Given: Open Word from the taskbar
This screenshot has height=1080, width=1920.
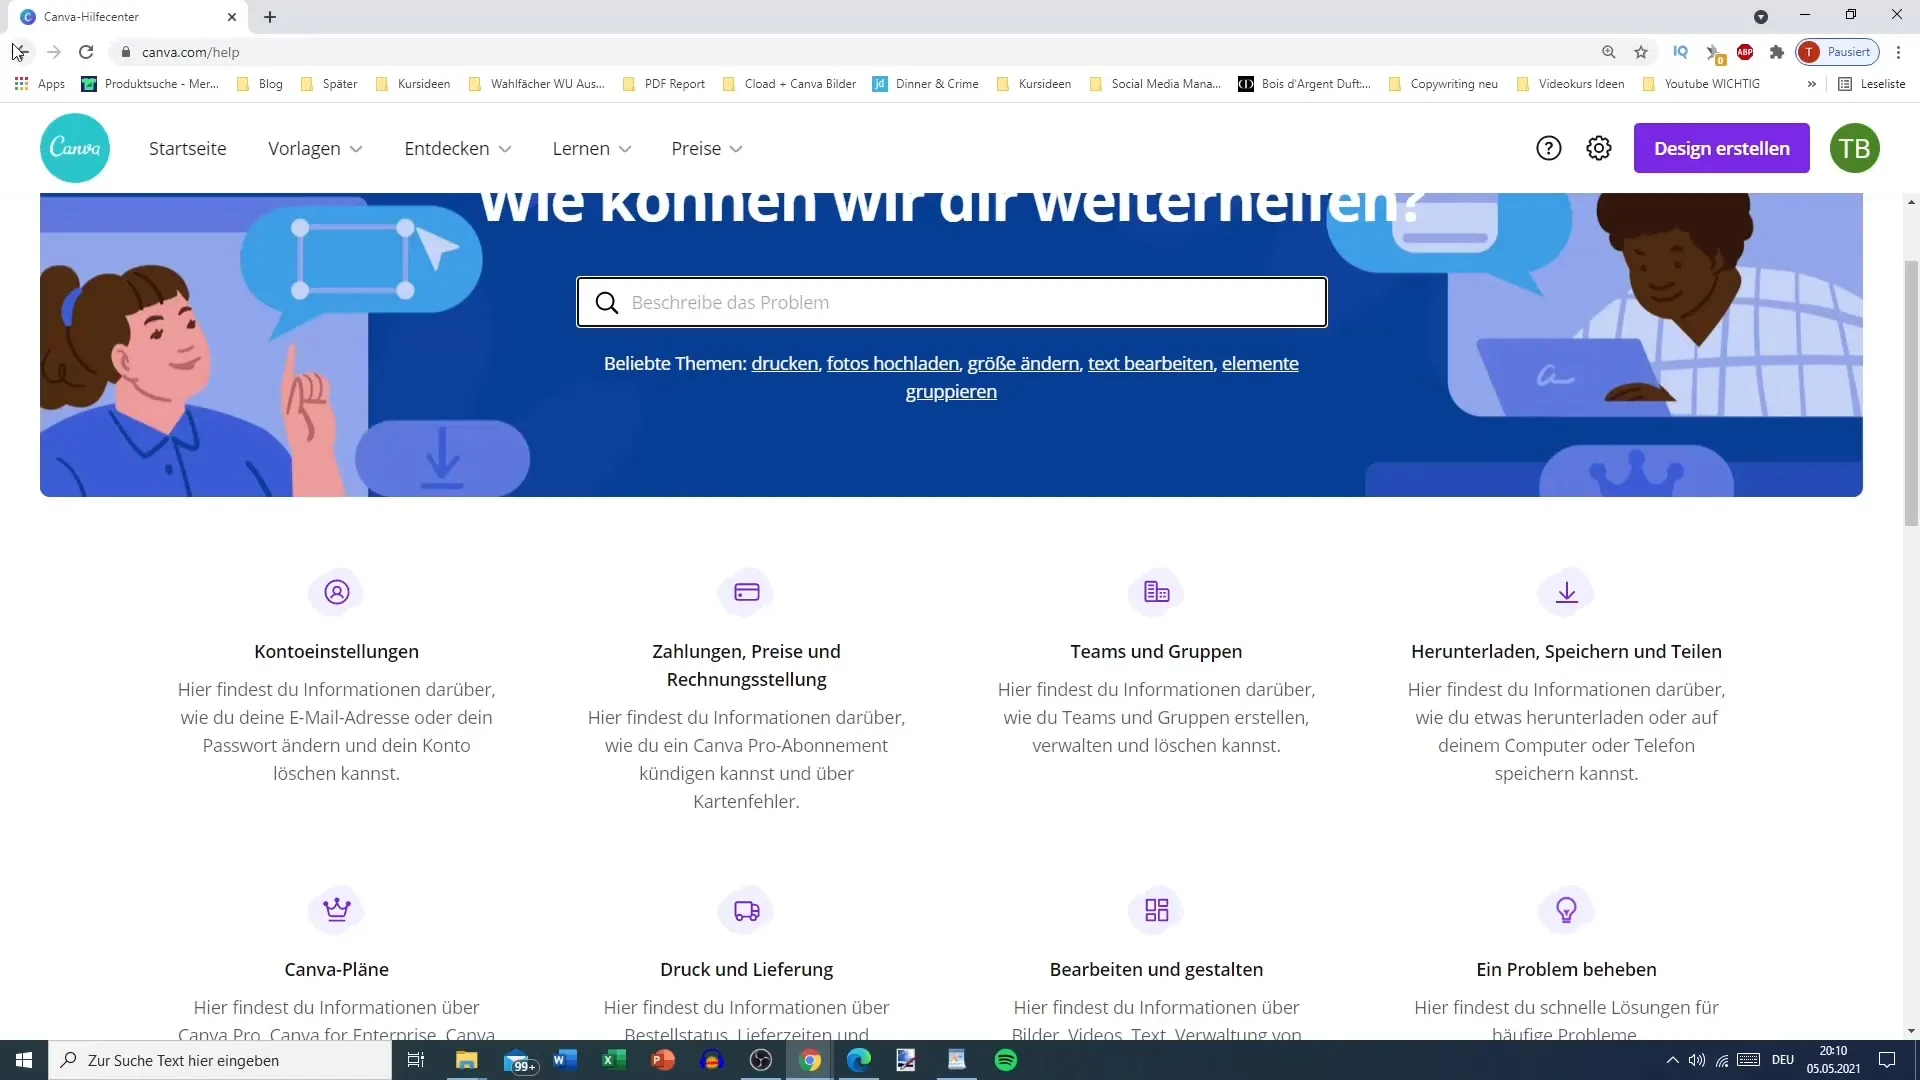Looking at the screenshot, I should coord(565,1060).
